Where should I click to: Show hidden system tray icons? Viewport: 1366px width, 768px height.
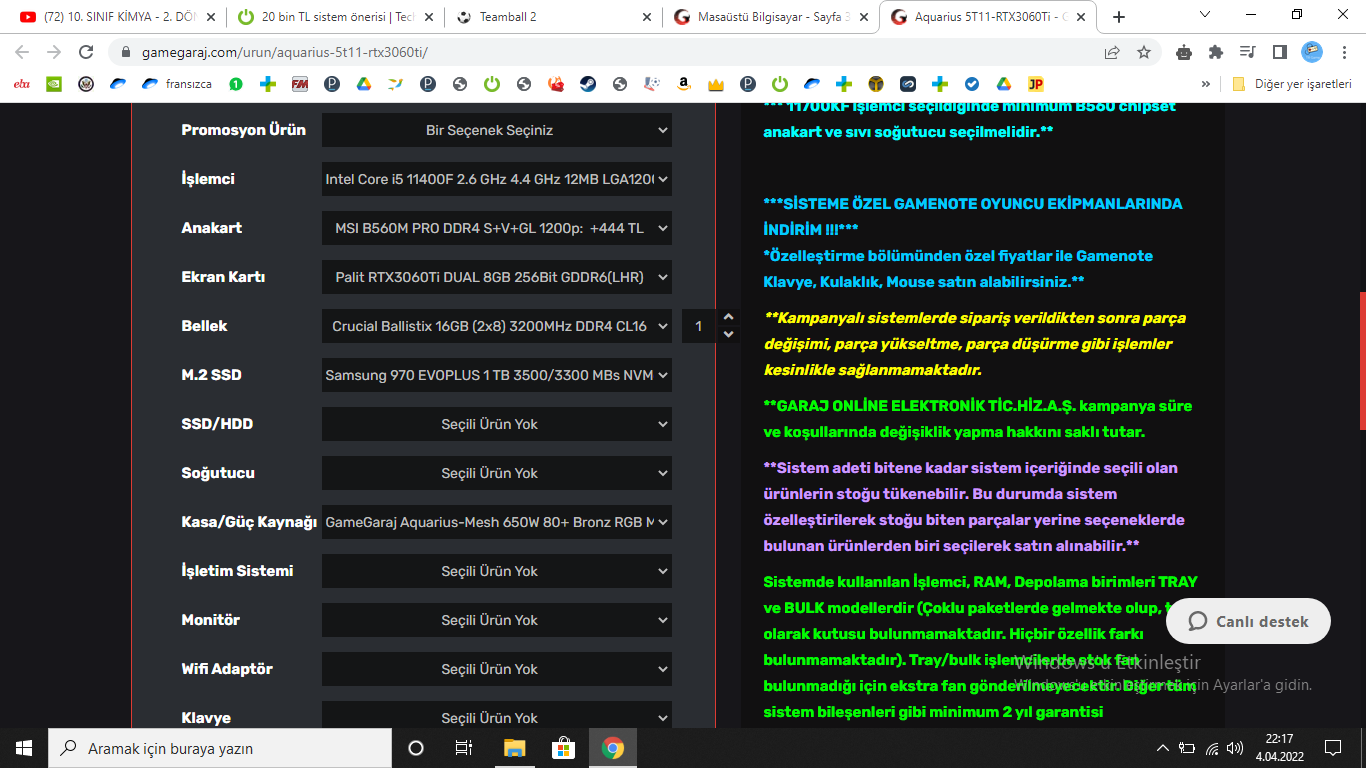[1162, 748]
